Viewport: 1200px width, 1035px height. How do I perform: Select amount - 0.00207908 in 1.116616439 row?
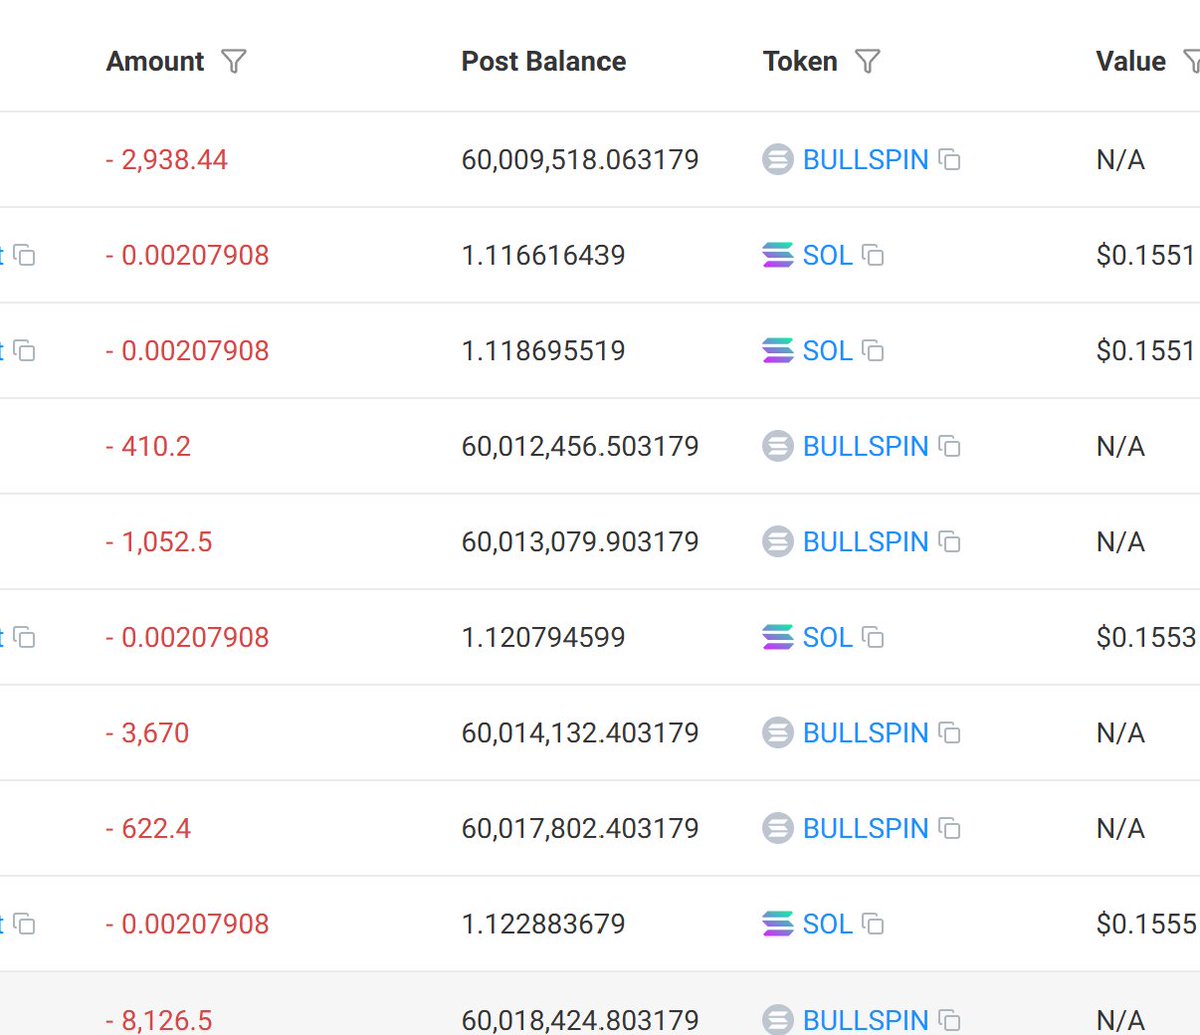coord(187,256)
